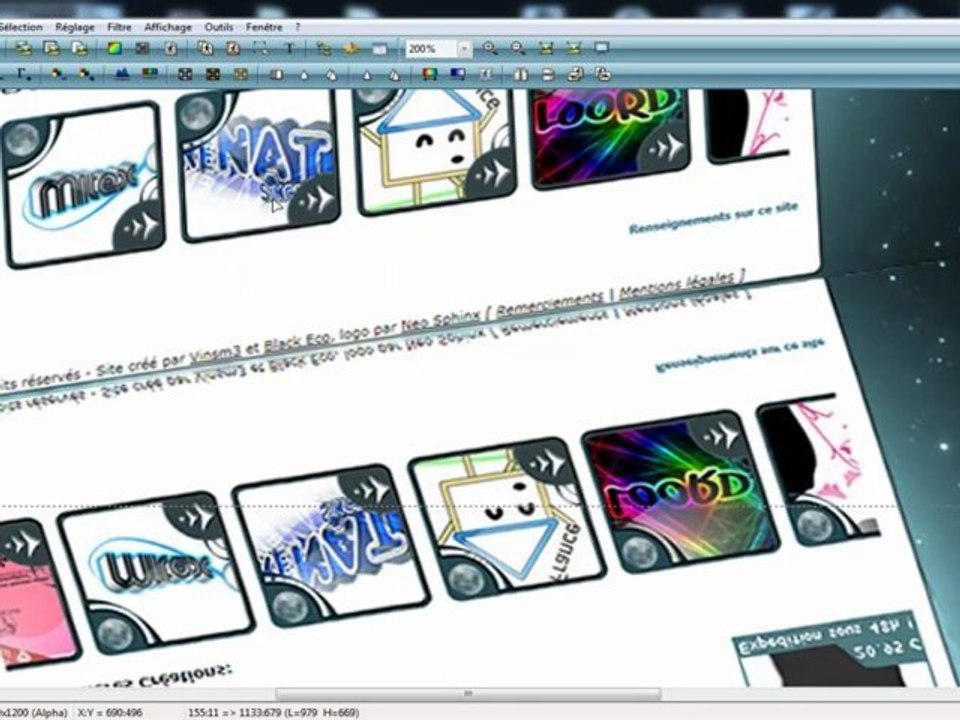
Task: Click the first Saturation color-dots icon
Action: pos(58,75)
